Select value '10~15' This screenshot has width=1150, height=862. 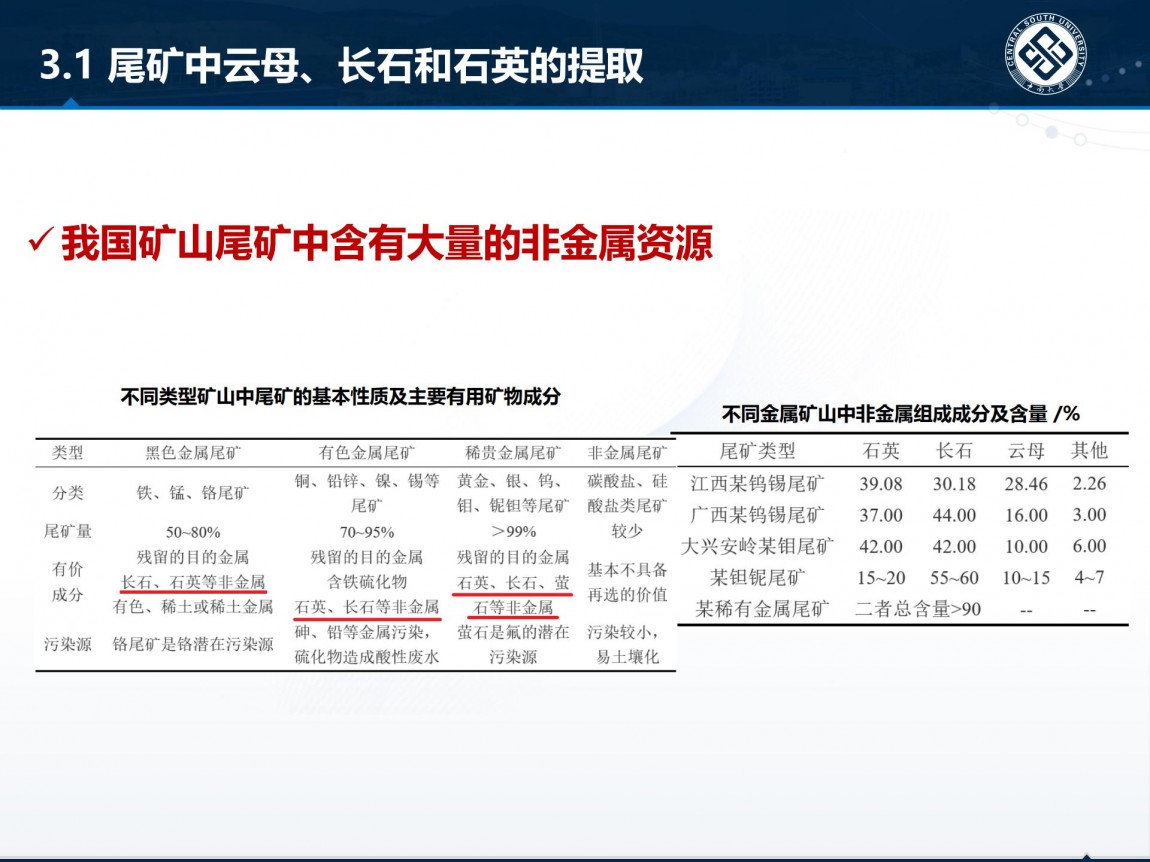[1026, 578]
